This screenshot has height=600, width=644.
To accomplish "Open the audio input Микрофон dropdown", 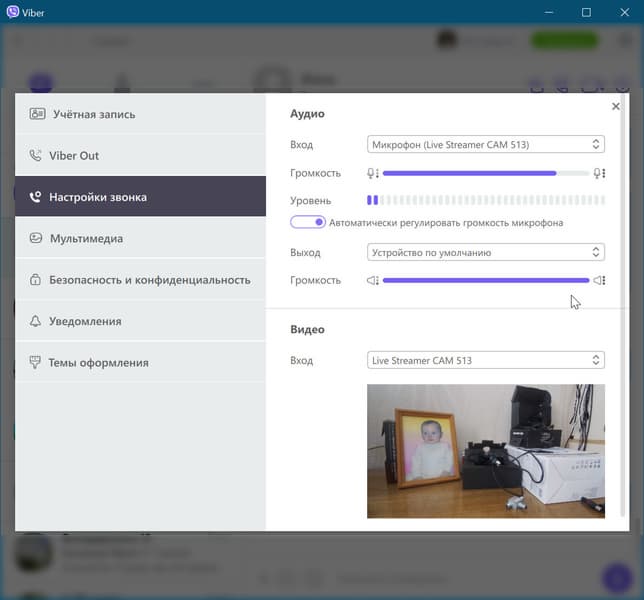I will 485,144.
